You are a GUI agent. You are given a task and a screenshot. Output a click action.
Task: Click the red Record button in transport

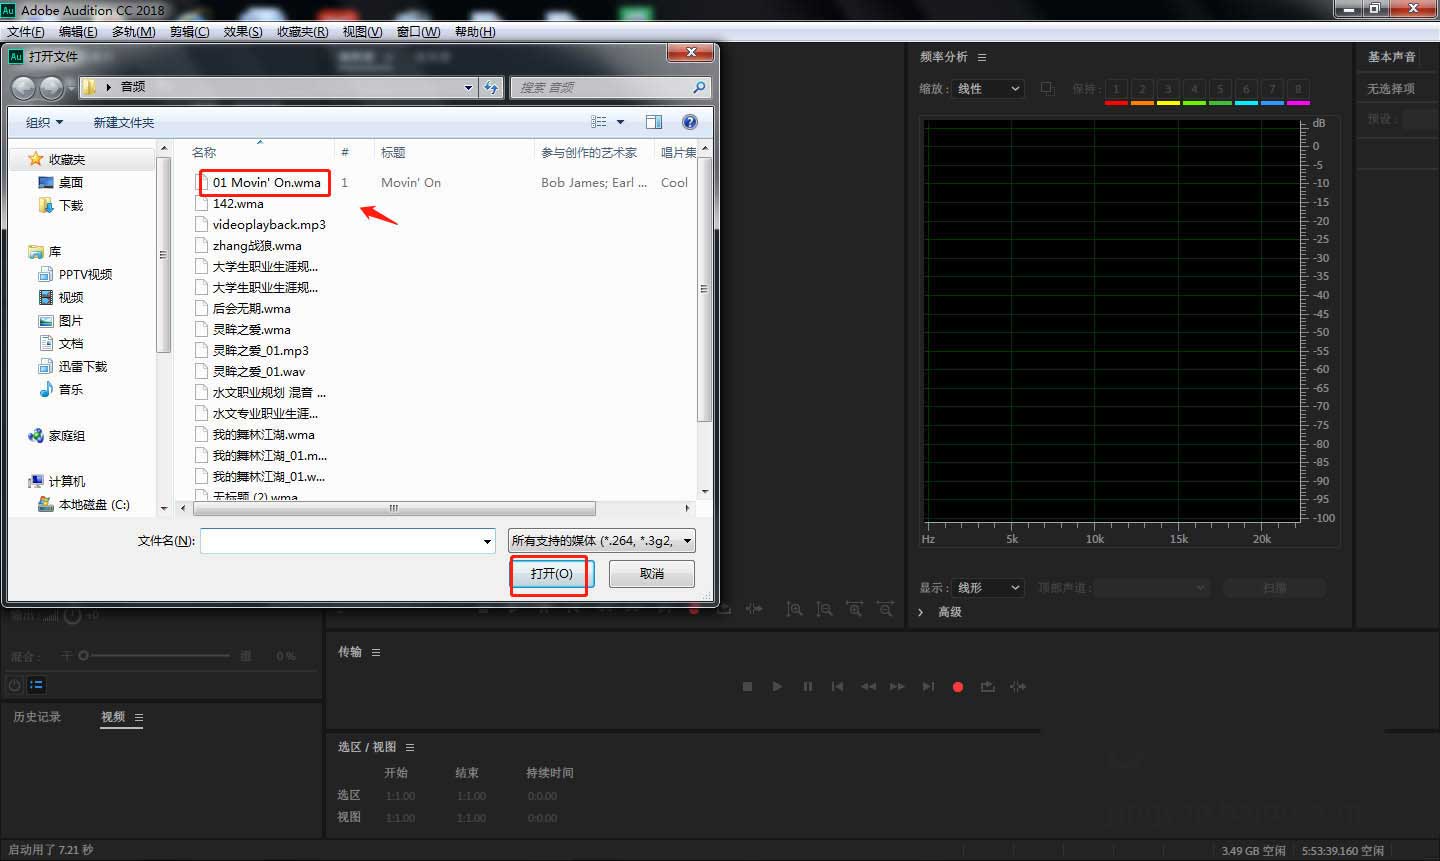click(x=957, y=687)
